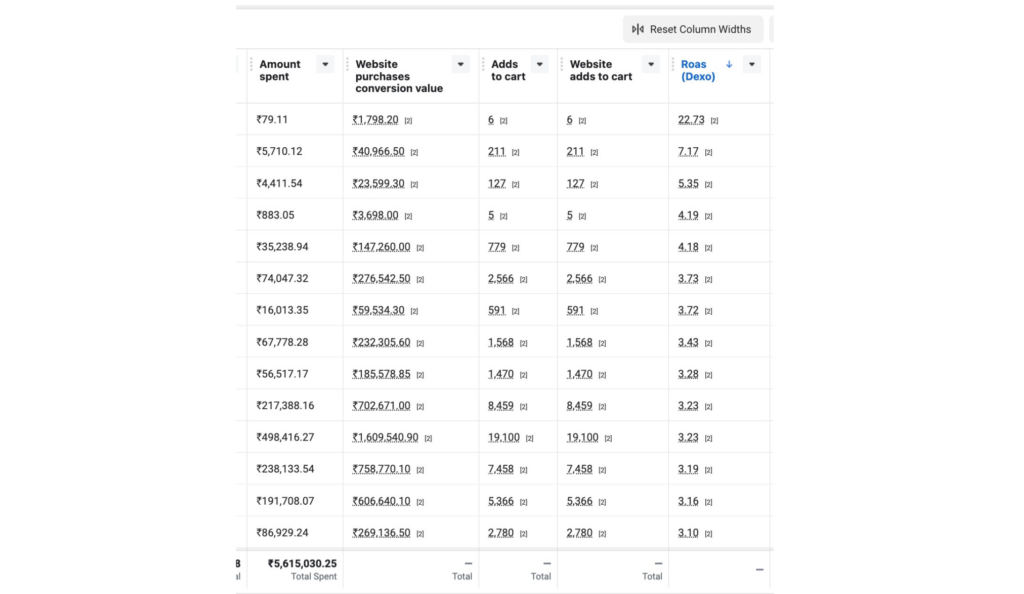Open Website adds to cart column dropdown
This screenshot has width=1024, height=594.
coord(650,65)
